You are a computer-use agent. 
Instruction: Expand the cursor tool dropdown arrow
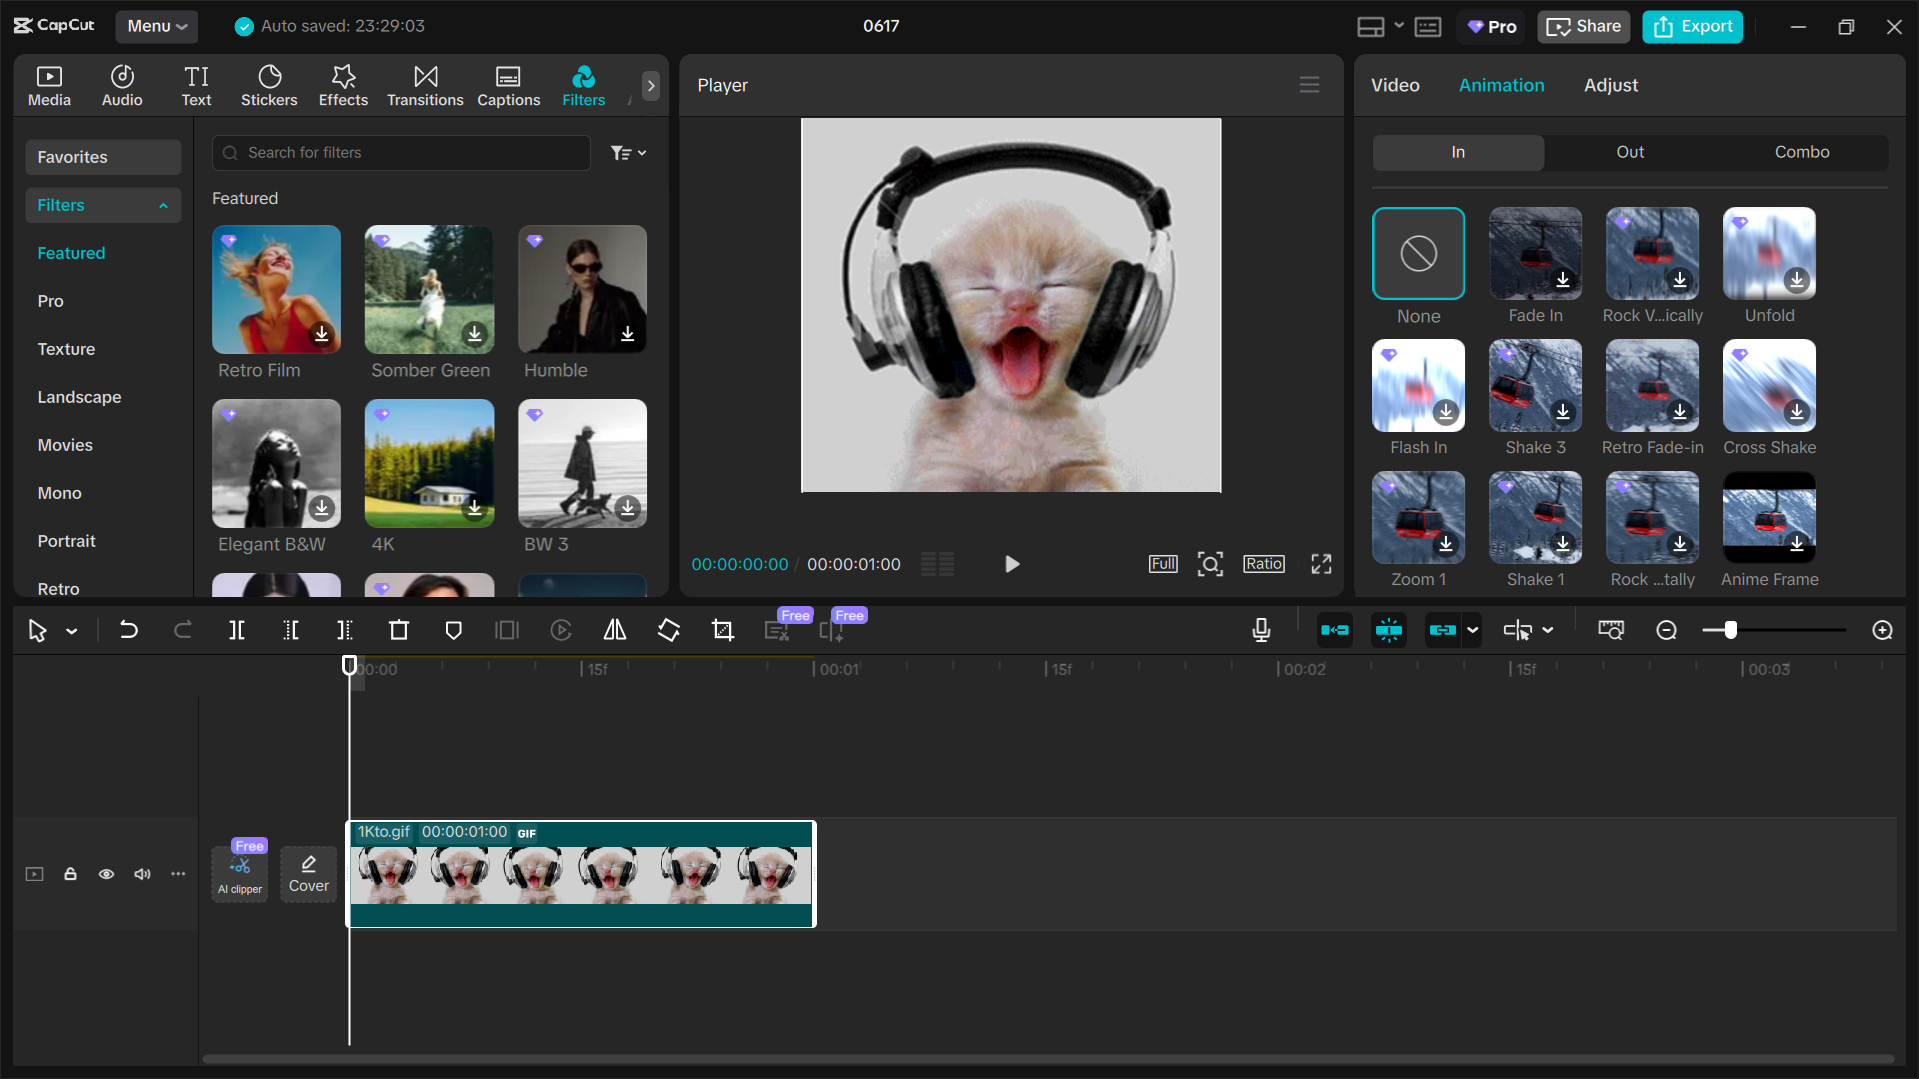click(x=70, y=631)
